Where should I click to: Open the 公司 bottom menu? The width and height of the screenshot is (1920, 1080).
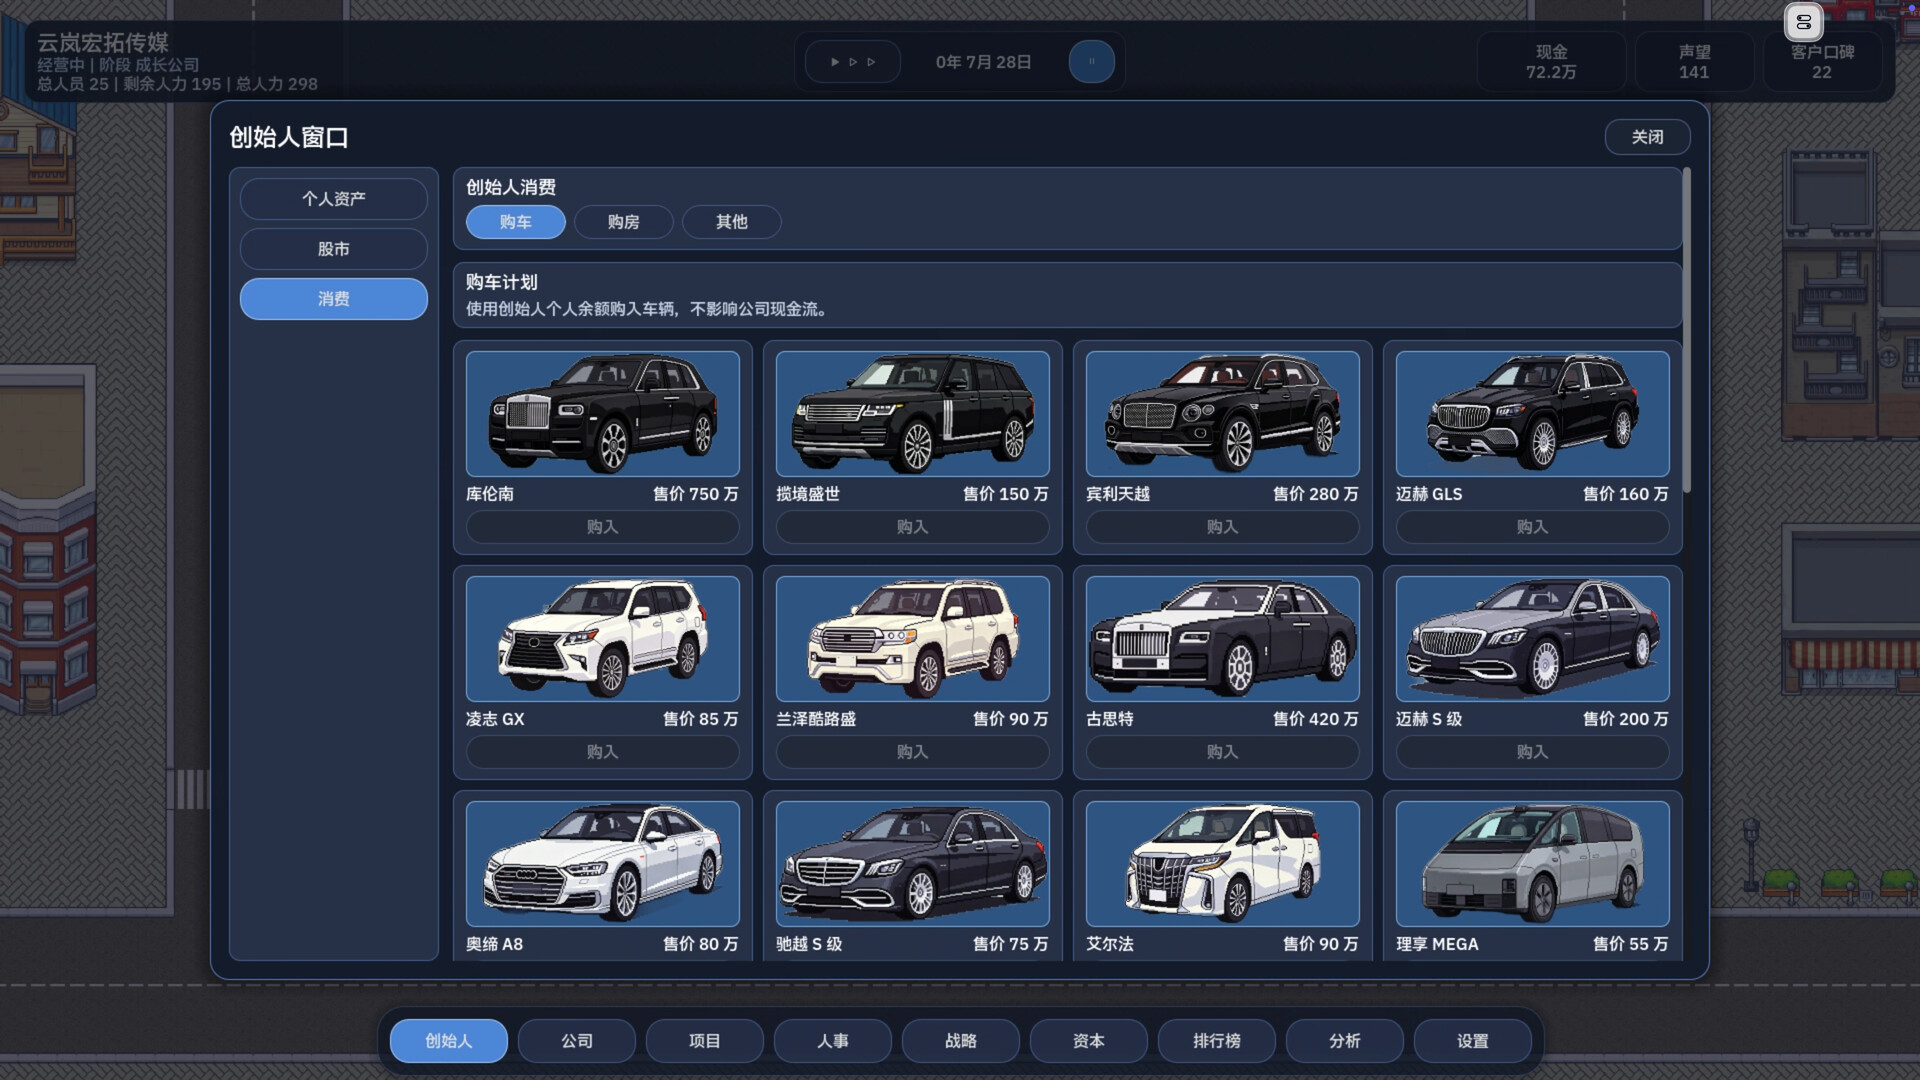[x=577, y=1041]
